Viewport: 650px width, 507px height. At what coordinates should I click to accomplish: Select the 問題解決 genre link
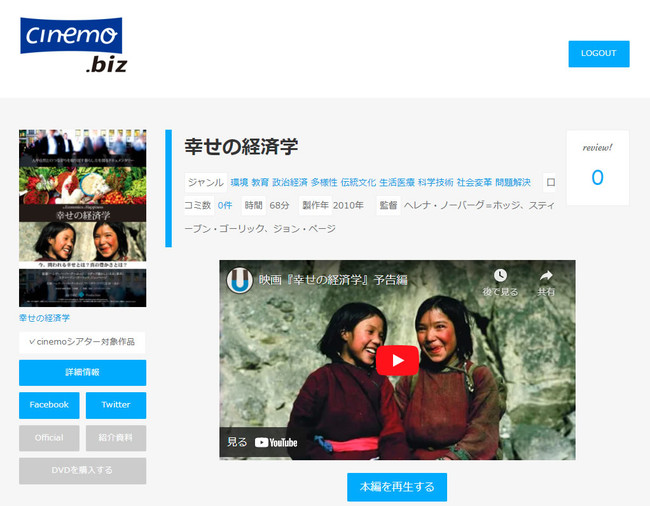coord(513,182)
